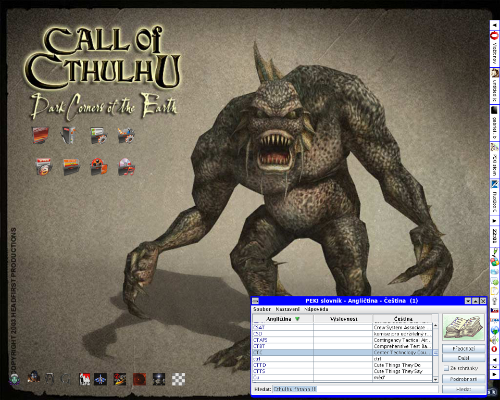Open the Nastavení menu
Viewport: 500px width, 400px height.
pos(287,309)
